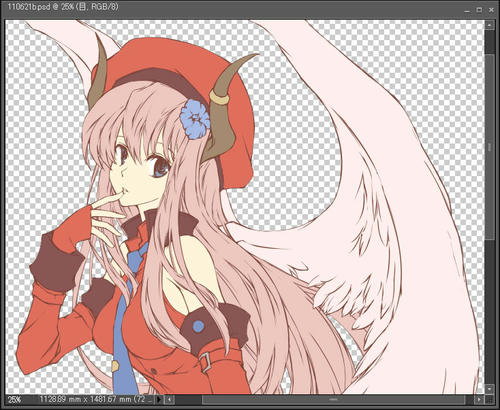Minimize the 110621b.psd document window
The image size is (500, 410).
coord(467,10)
